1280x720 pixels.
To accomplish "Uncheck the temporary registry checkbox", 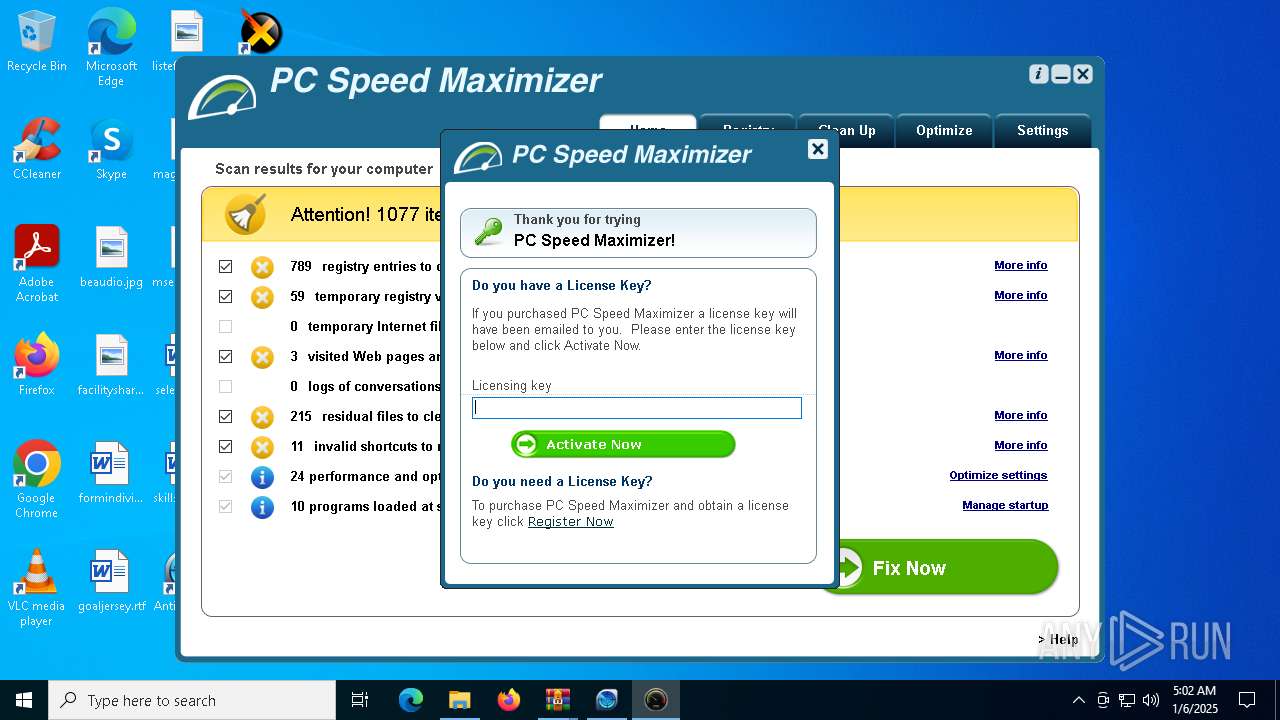I will tap(225, 297).
